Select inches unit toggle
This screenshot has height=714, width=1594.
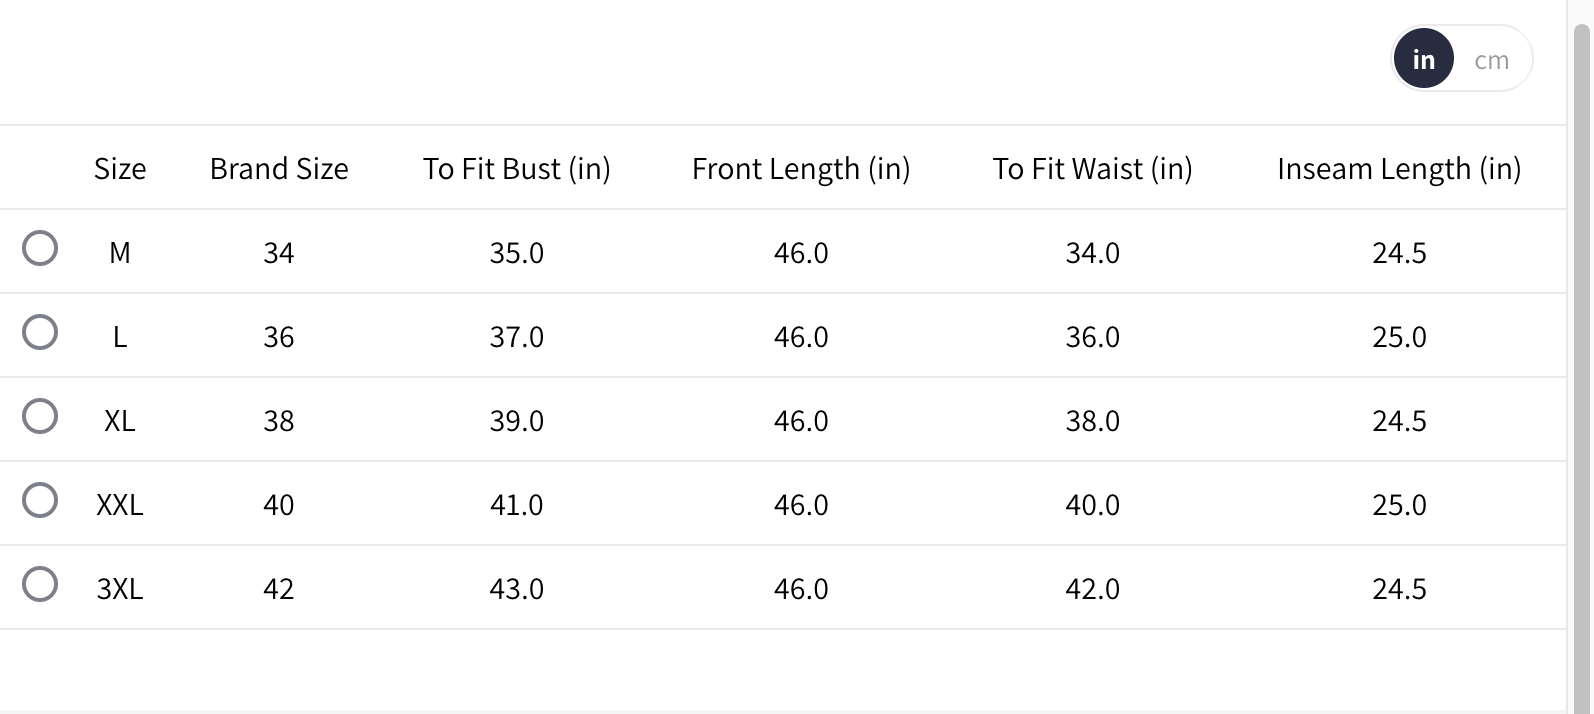tap(1423, 60)
